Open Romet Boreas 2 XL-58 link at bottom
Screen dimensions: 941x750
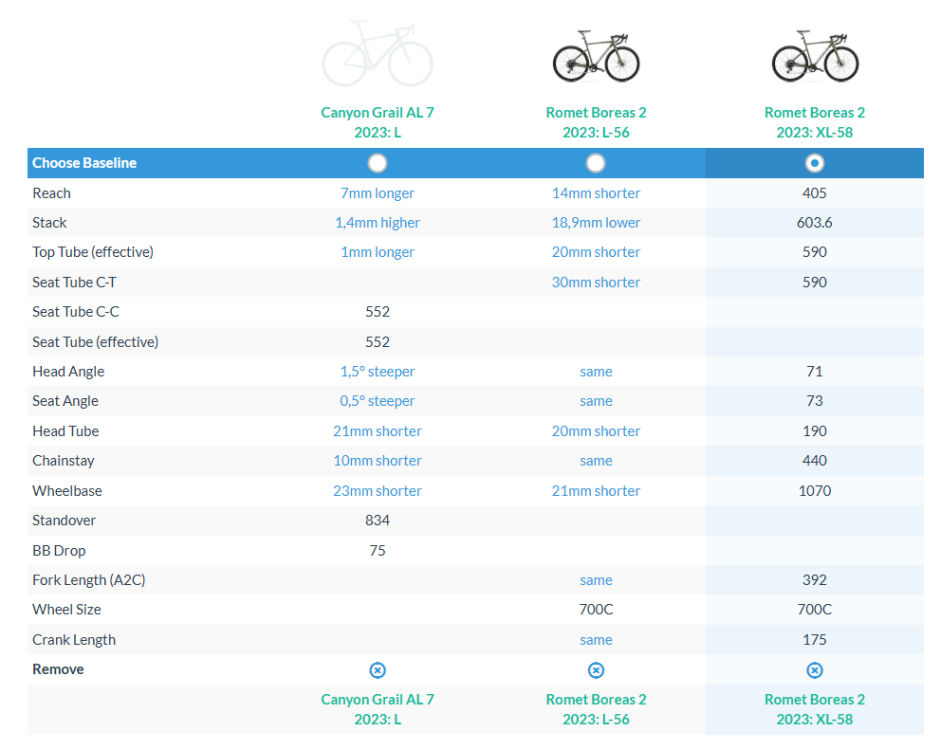click(x=815, y=709)
